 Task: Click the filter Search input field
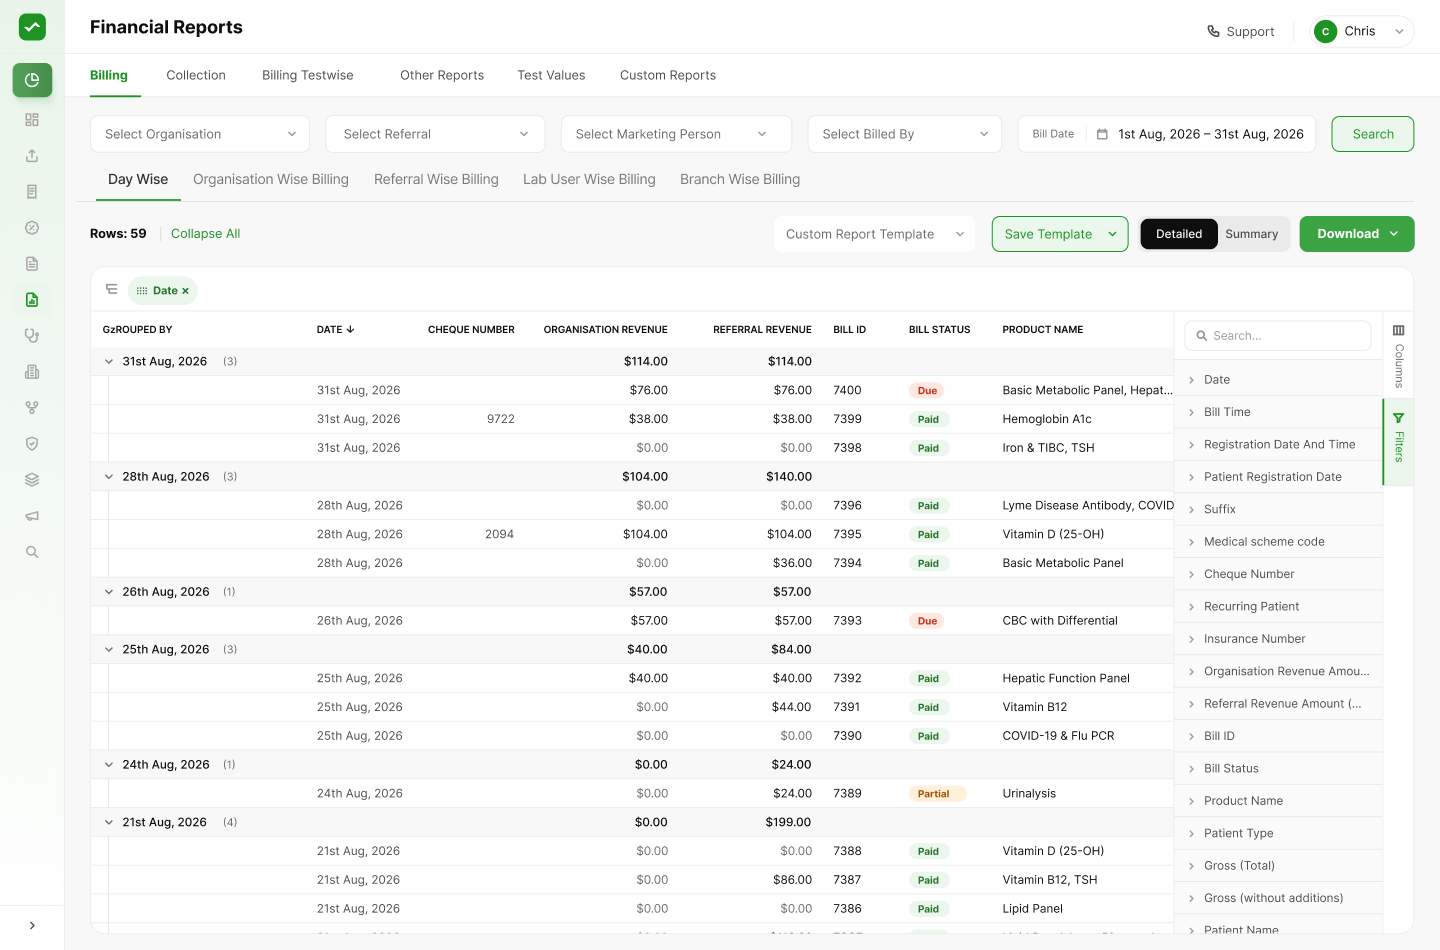click(x=1278, y=336)
